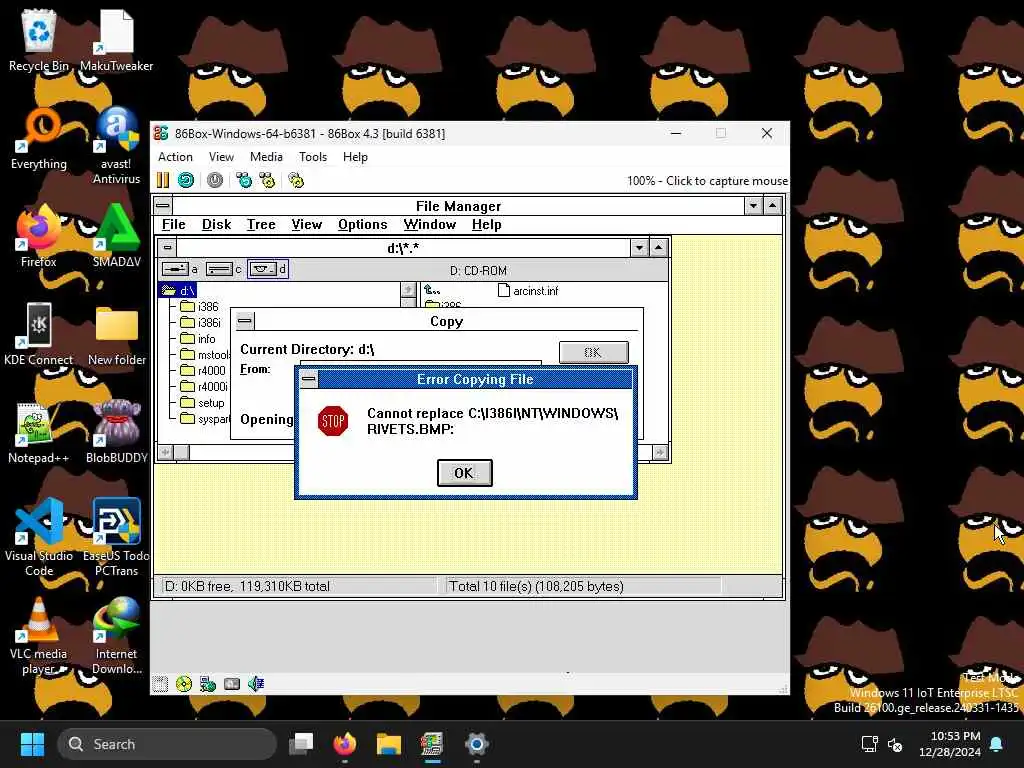1024x768 pixels.
Task: Click left arrow of tree horizontal scrollbar
Action: pyautogui.click(x=166, y=453)
